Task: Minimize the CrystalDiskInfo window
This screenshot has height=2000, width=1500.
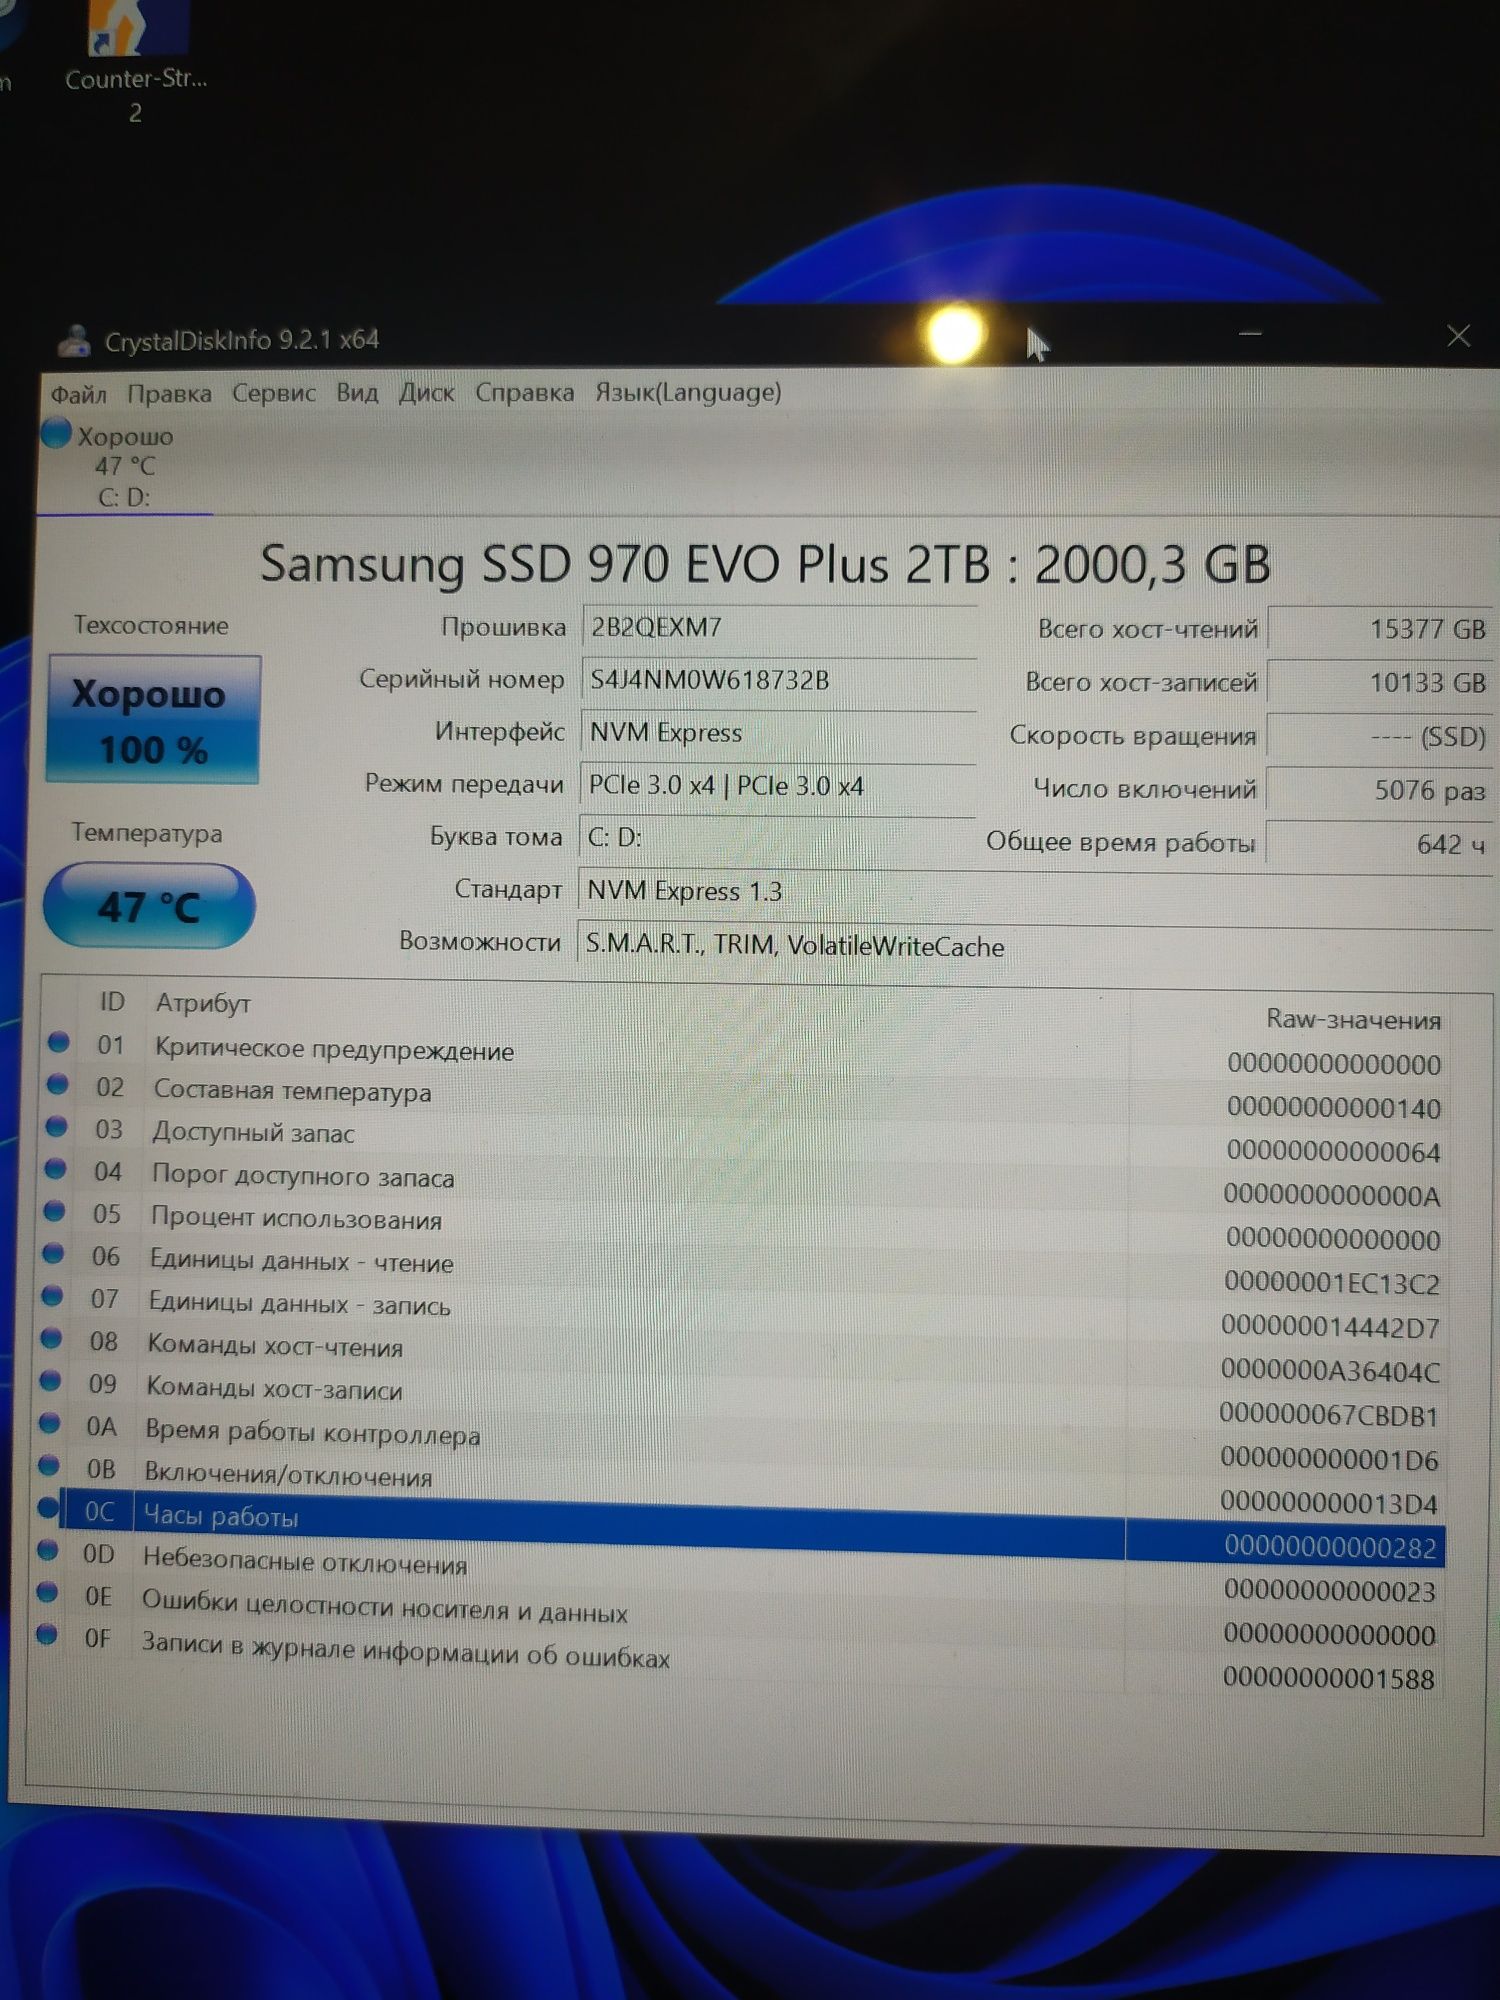Action: 1250,333
